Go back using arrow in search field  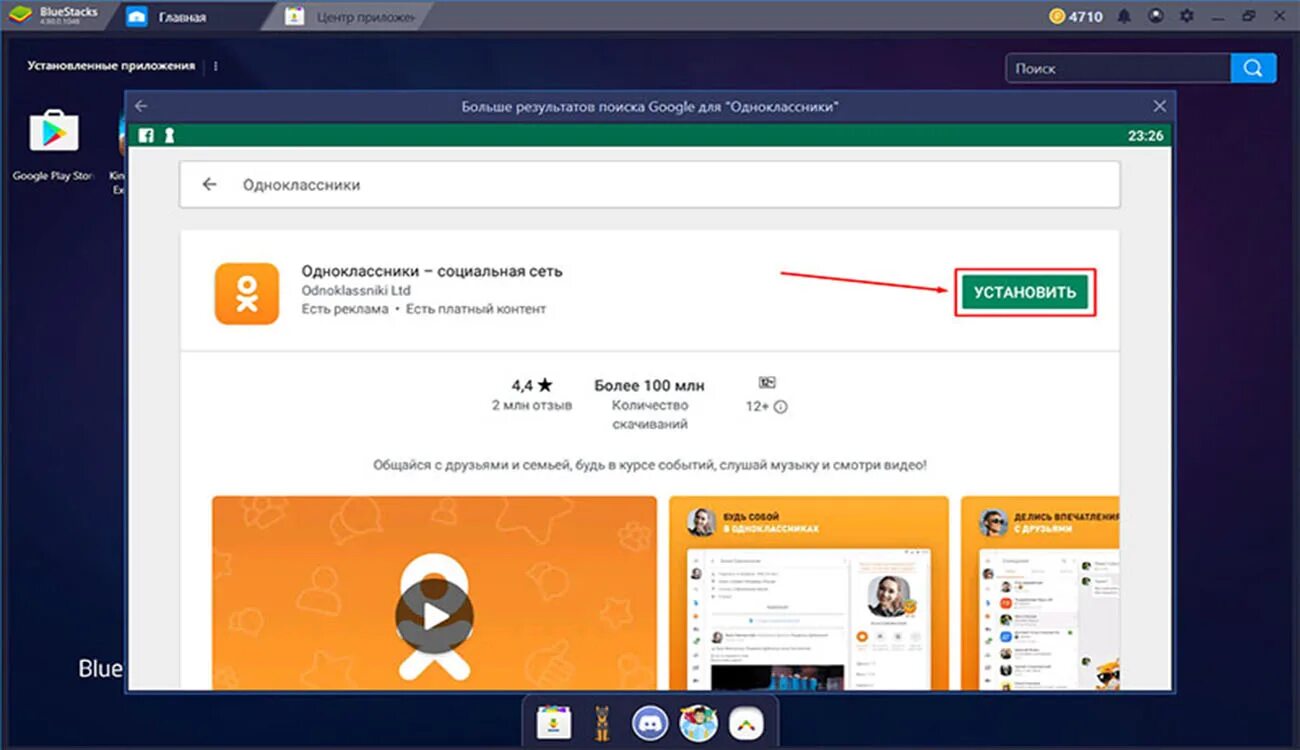coord(209,185)
